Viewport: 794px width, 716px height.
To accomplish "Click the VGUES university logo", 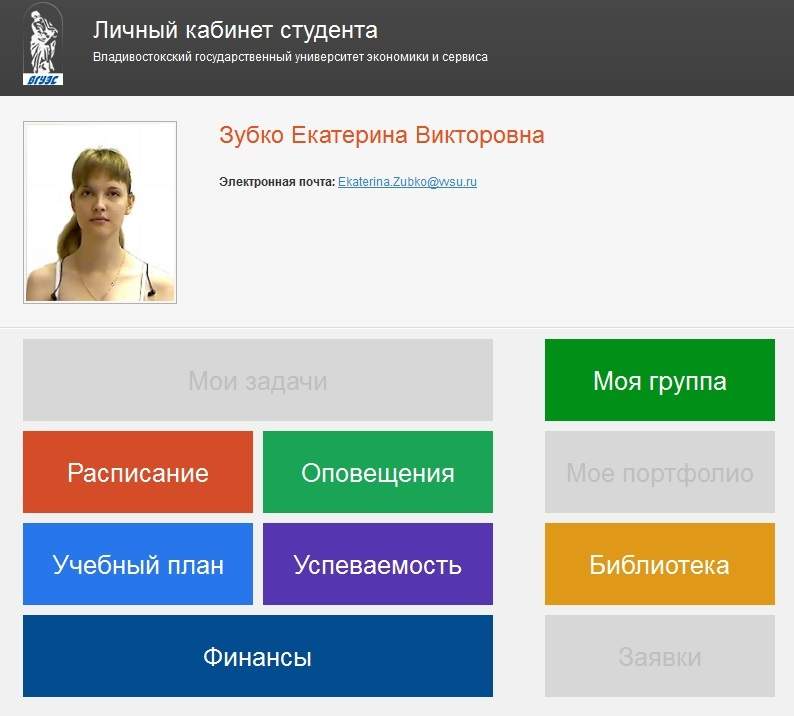I will (x=43, y=45).
